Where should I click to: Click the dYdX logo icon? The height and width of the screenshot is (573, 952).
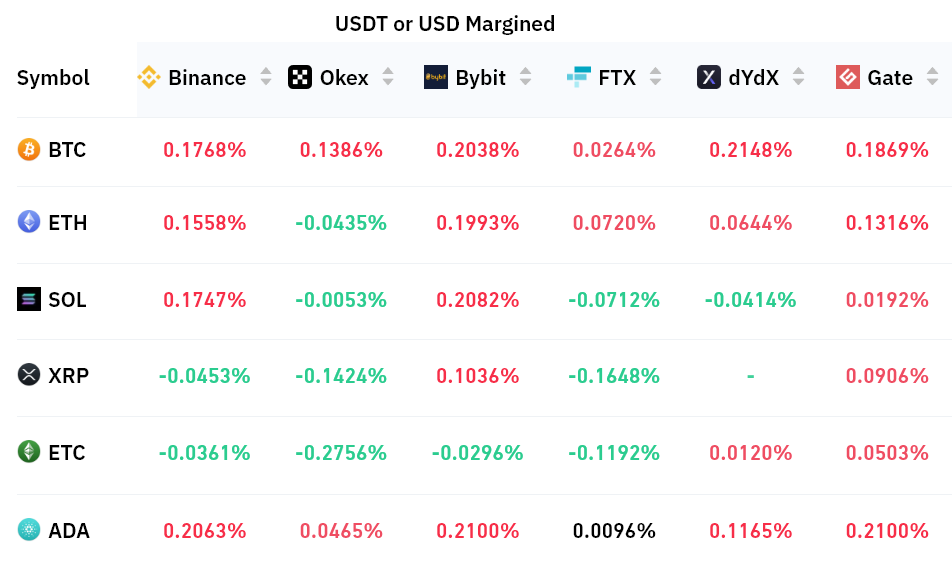pyautogui.click(x=709, y=77)
